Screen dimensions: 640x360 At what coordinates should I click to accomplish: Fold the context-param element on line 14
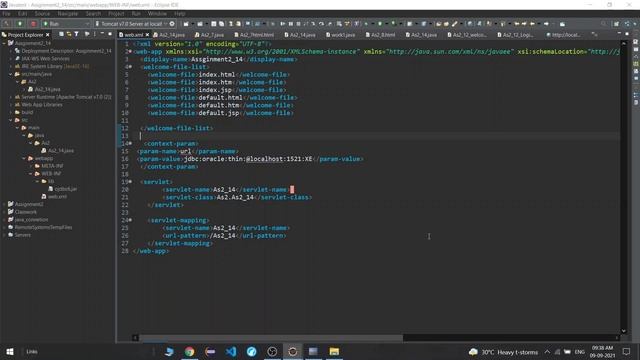coord(130,144)
